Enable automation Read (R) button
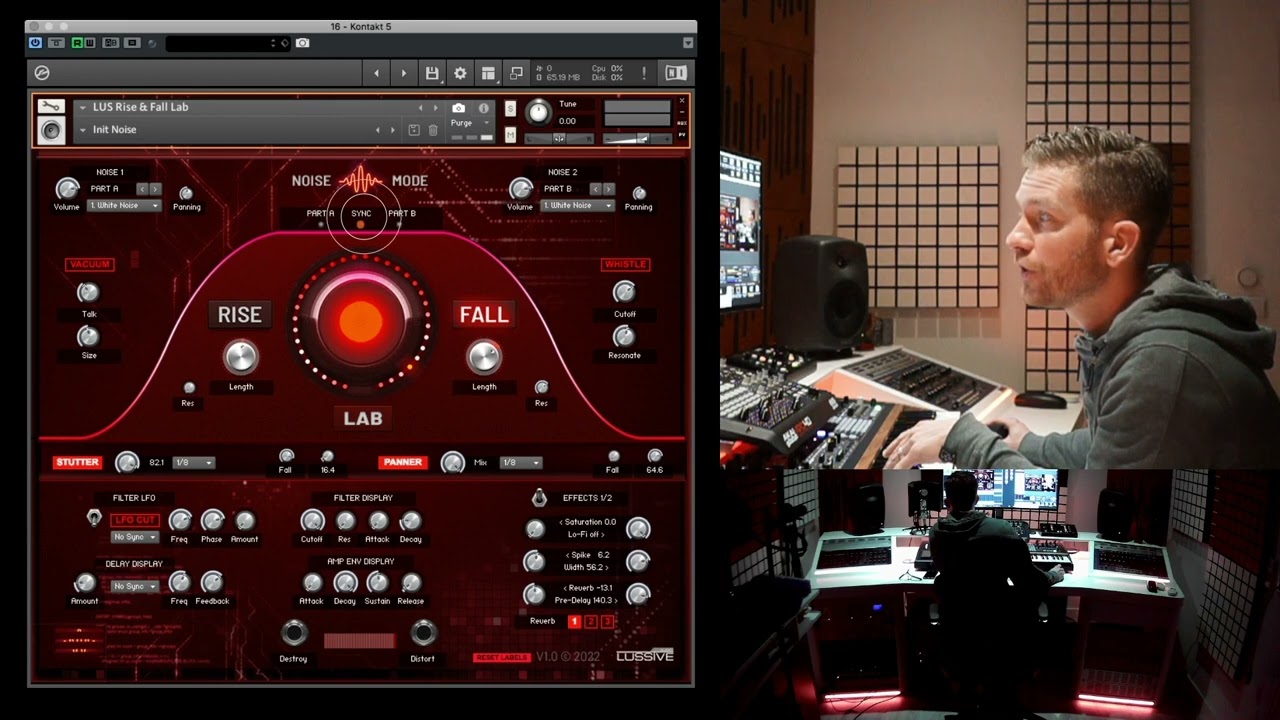This screenshot has width=1280, height=720. pyautogui.click(x=78, y=43)
